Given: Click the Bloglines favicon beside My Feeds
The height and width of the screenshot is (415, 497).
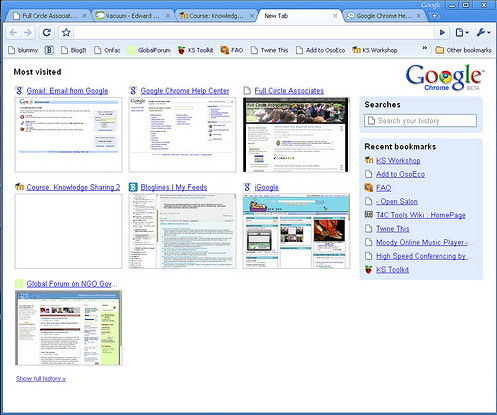Looking at the screenshot, I should 133,187.
